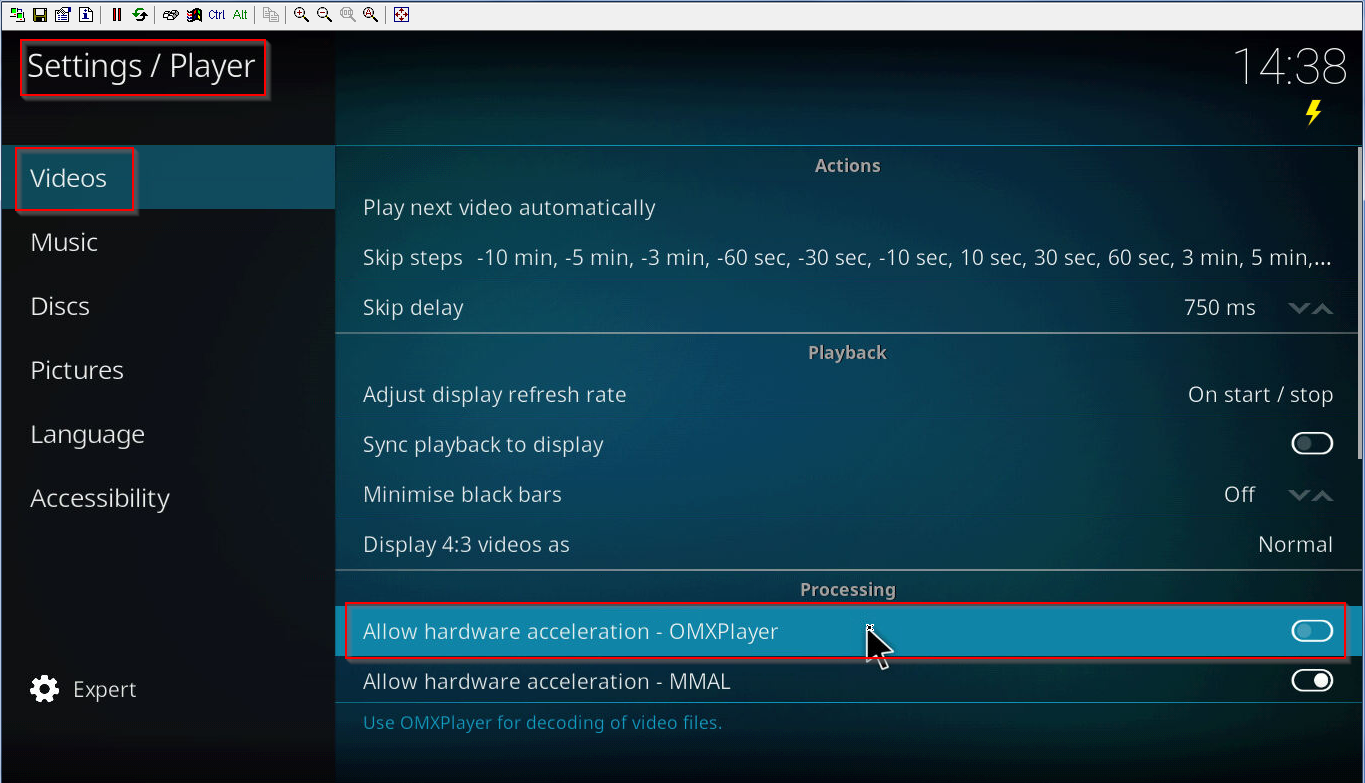The image size is (1365, 783).
Task: Click the Expert settings level gear icon
Action: click(45, 689)
